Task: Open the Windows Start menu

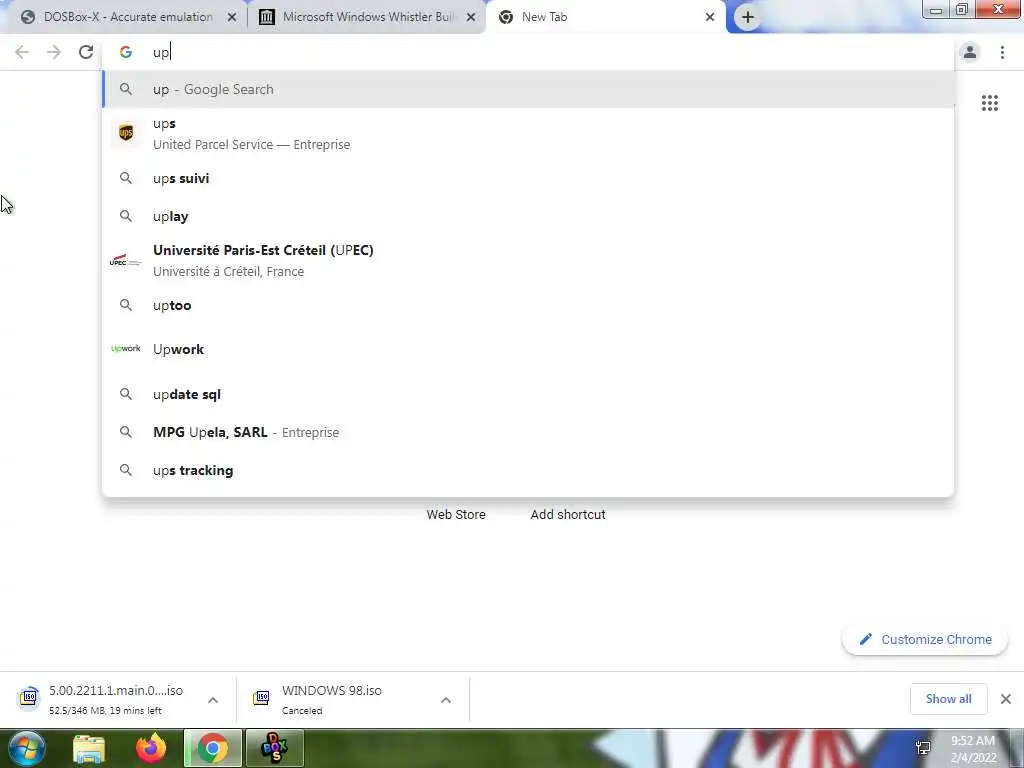Action: pyautogui.click(x=26, y=748)
